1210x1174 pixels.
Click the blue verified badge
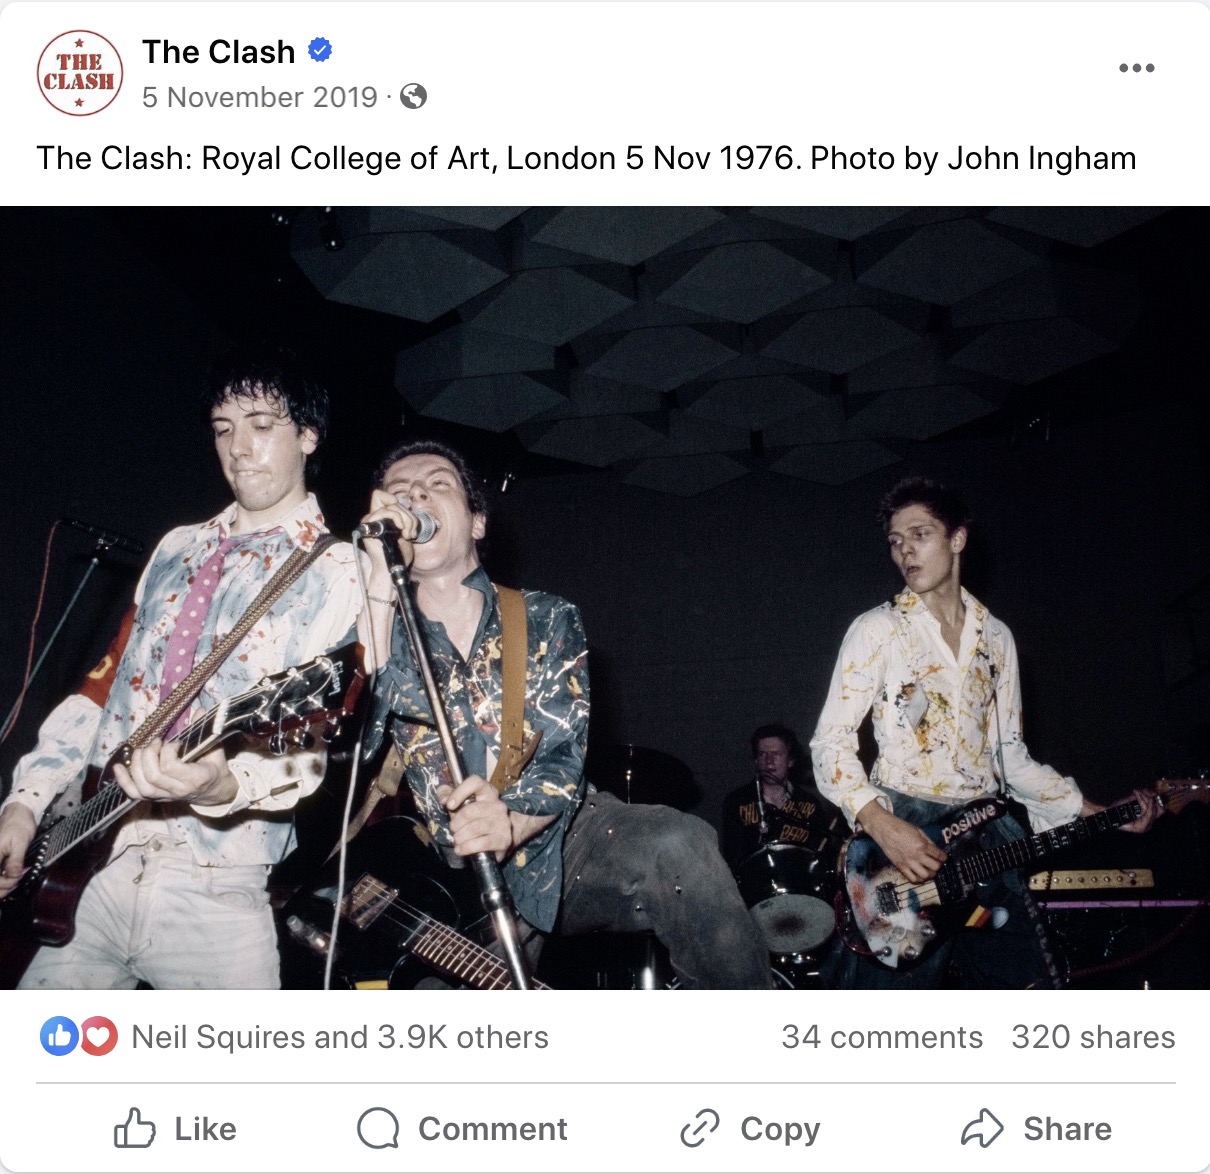point(320,49)
